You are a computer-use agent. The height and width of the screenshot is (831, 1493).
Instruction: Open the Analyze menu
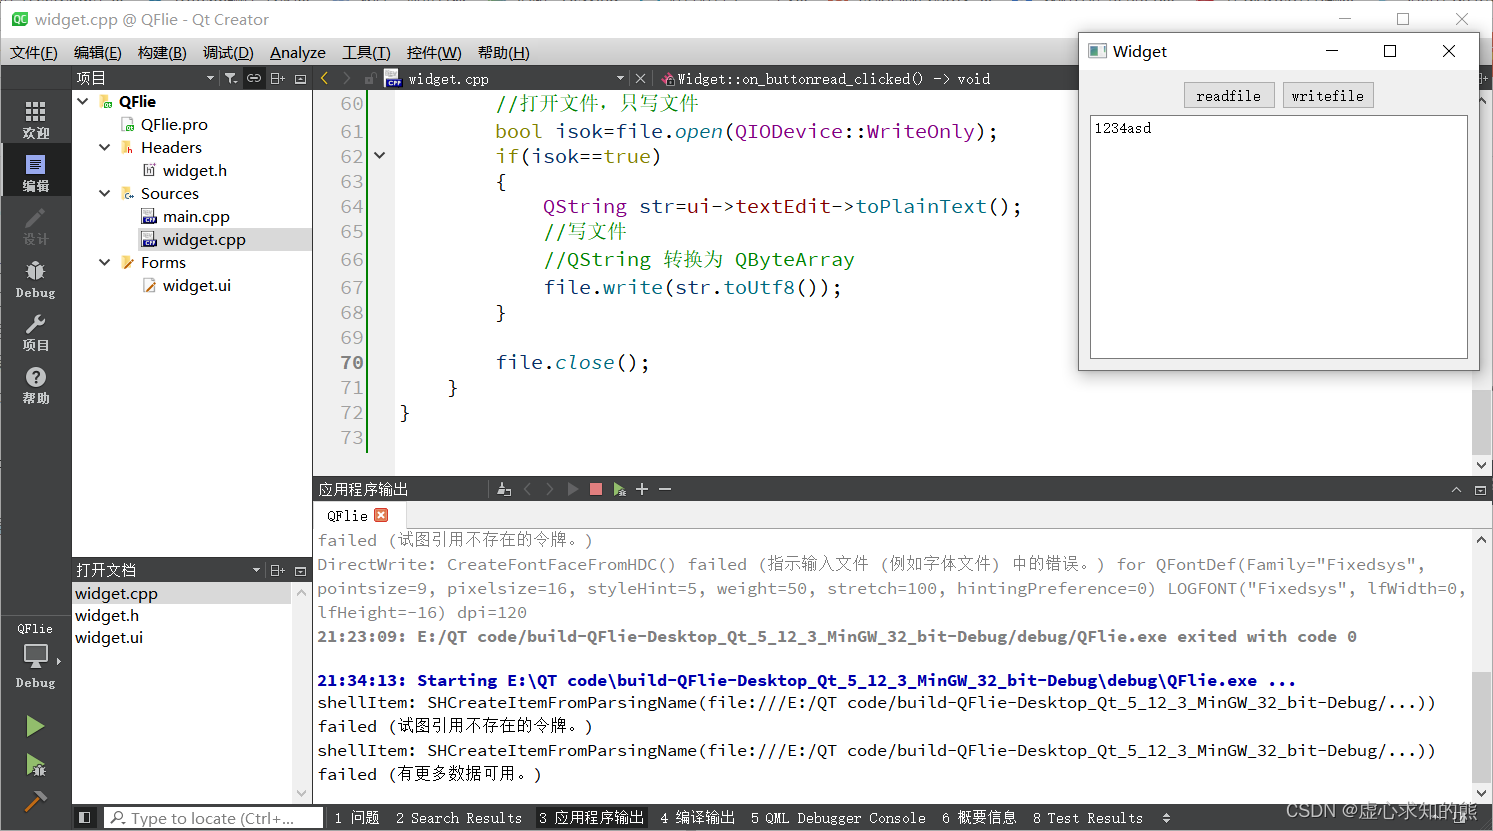(298, 52)
